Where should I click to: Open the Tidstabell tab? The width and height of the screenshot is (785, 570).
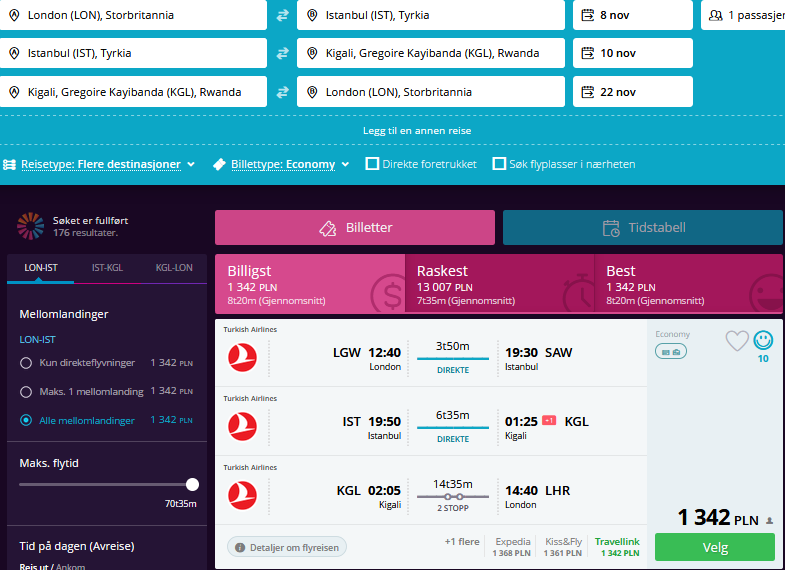tap(643, 228)
